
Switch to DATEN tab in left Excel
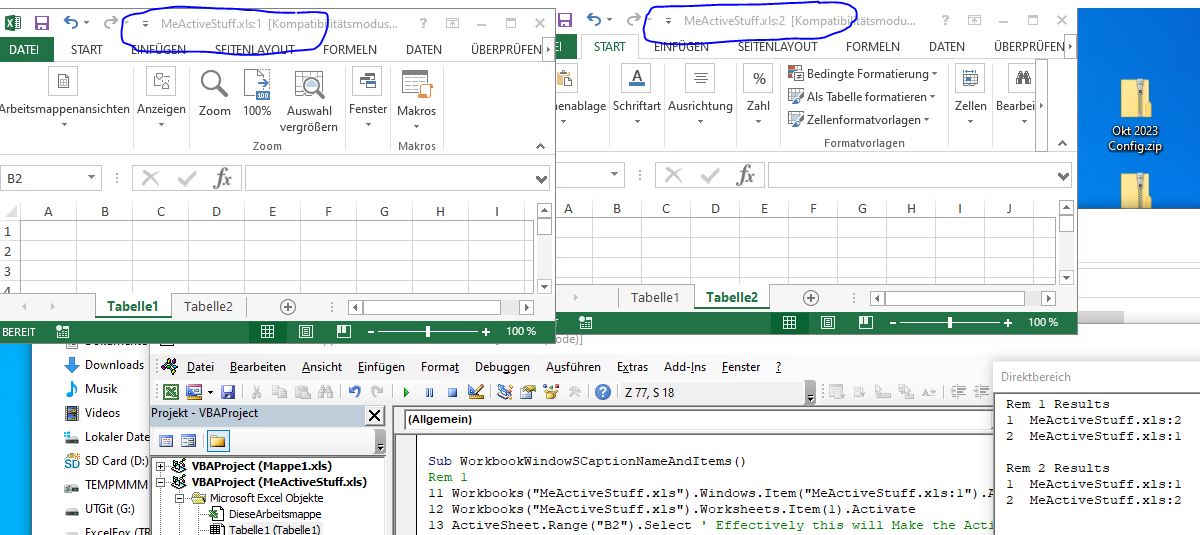coord(424,49)
